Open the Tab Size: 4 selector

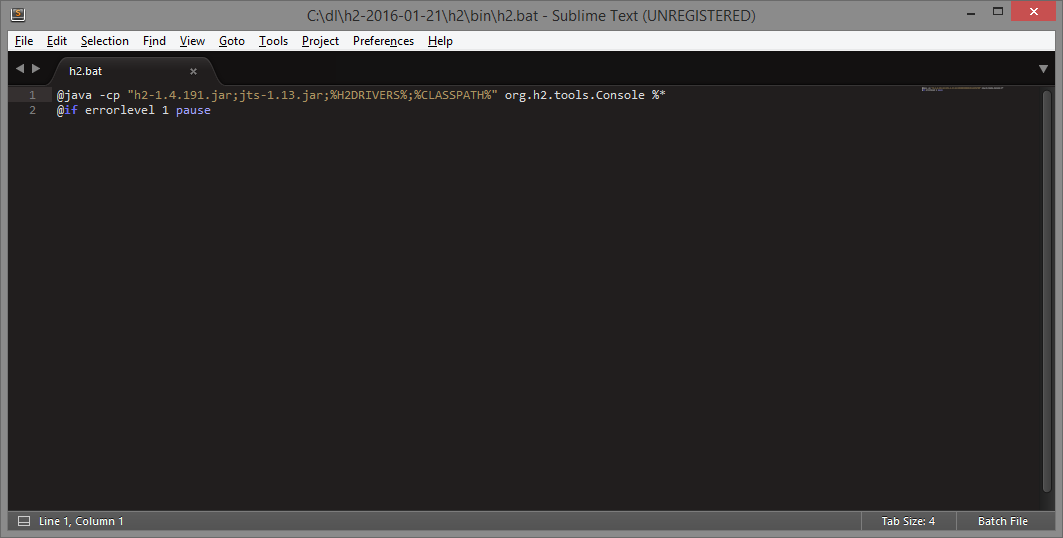click(908, 521)
